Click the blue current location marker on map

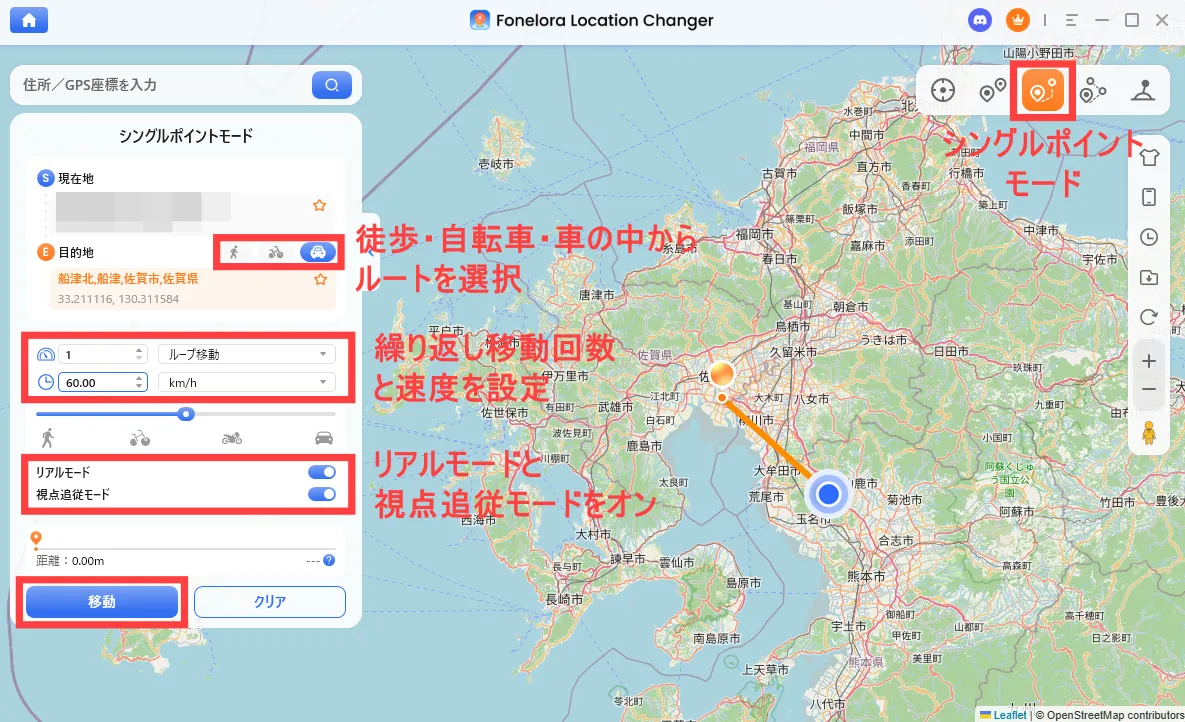coord(828,494)
